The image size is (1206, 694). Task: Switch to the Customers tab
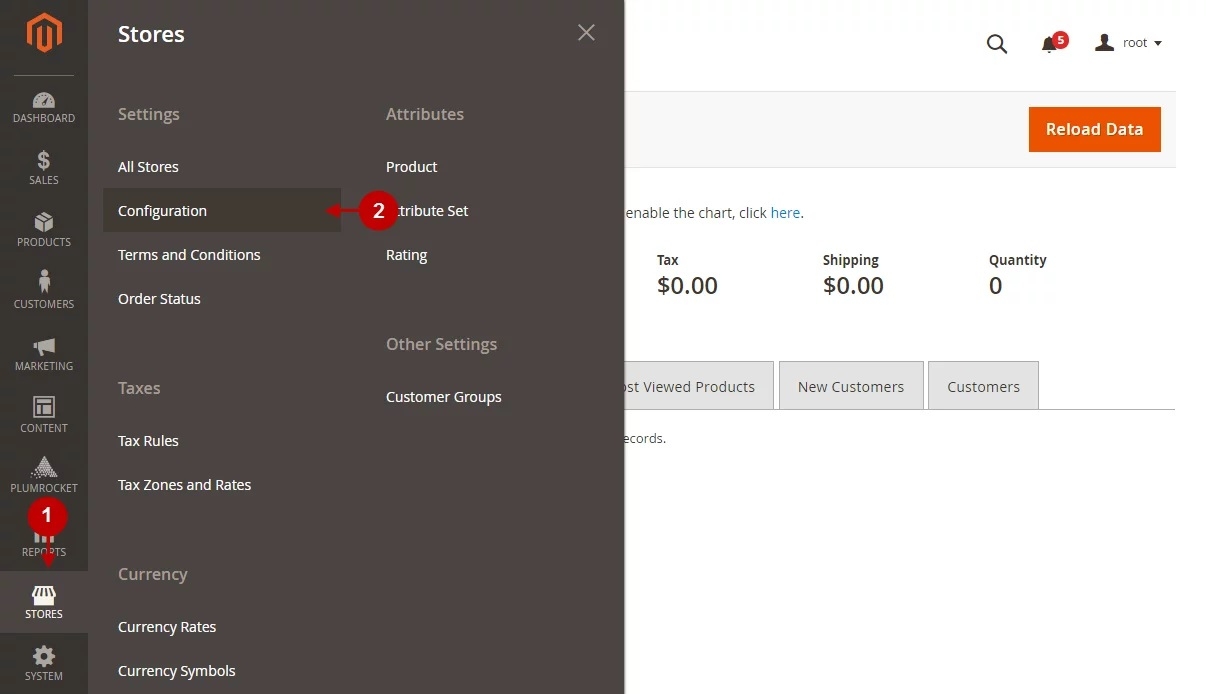[983, 386]
